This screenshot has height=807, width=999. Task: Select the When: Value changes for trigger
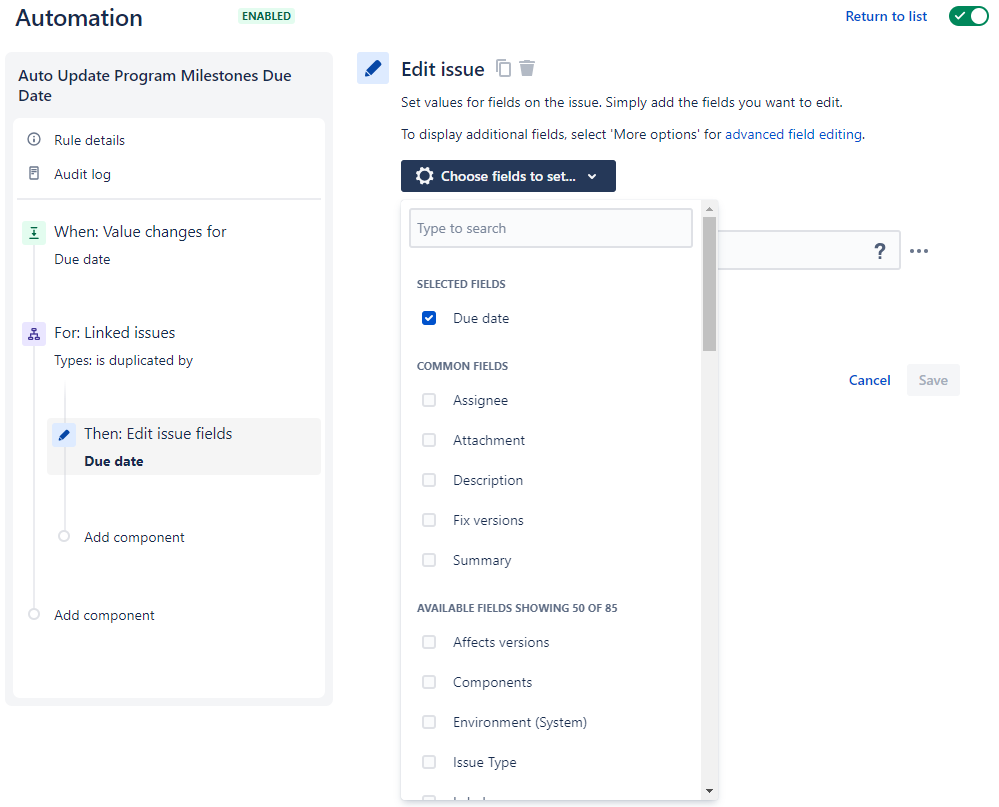pos(140,232)
